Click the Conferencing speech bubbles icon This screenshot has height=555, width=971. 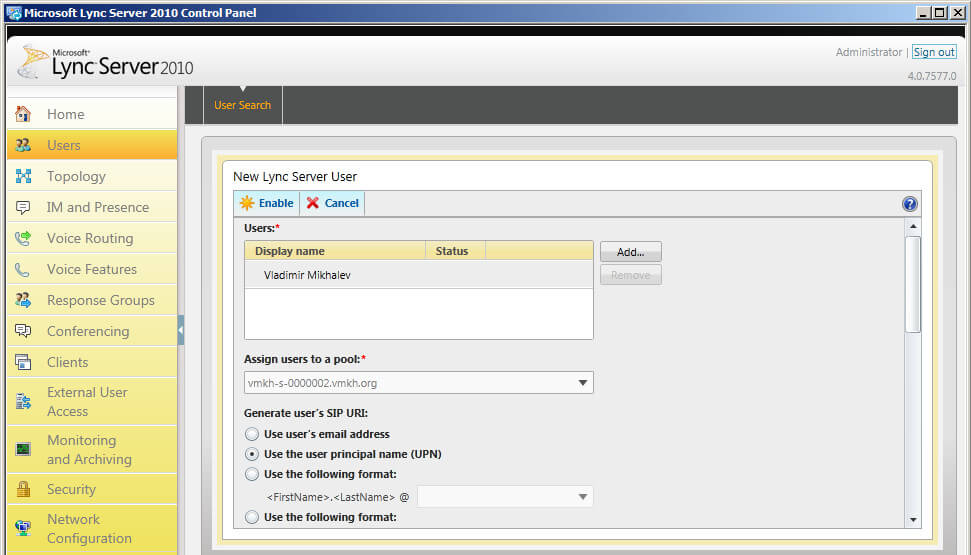23,331
